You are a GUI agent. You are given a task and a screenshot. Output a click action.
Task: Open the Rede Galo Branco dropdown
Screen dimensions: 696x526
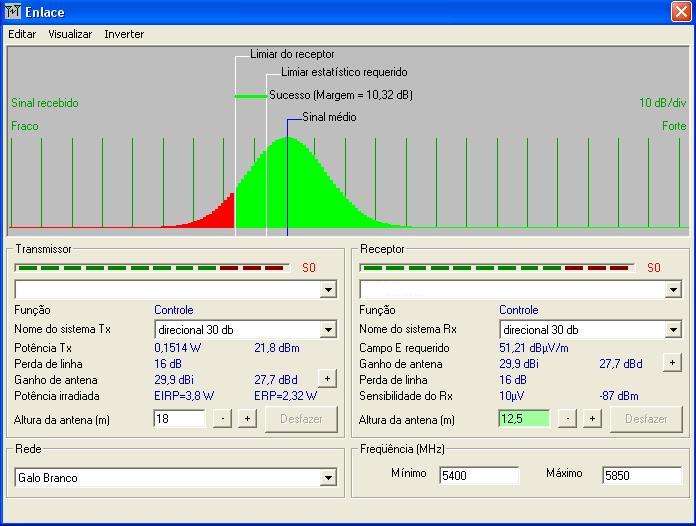[328, 478]
